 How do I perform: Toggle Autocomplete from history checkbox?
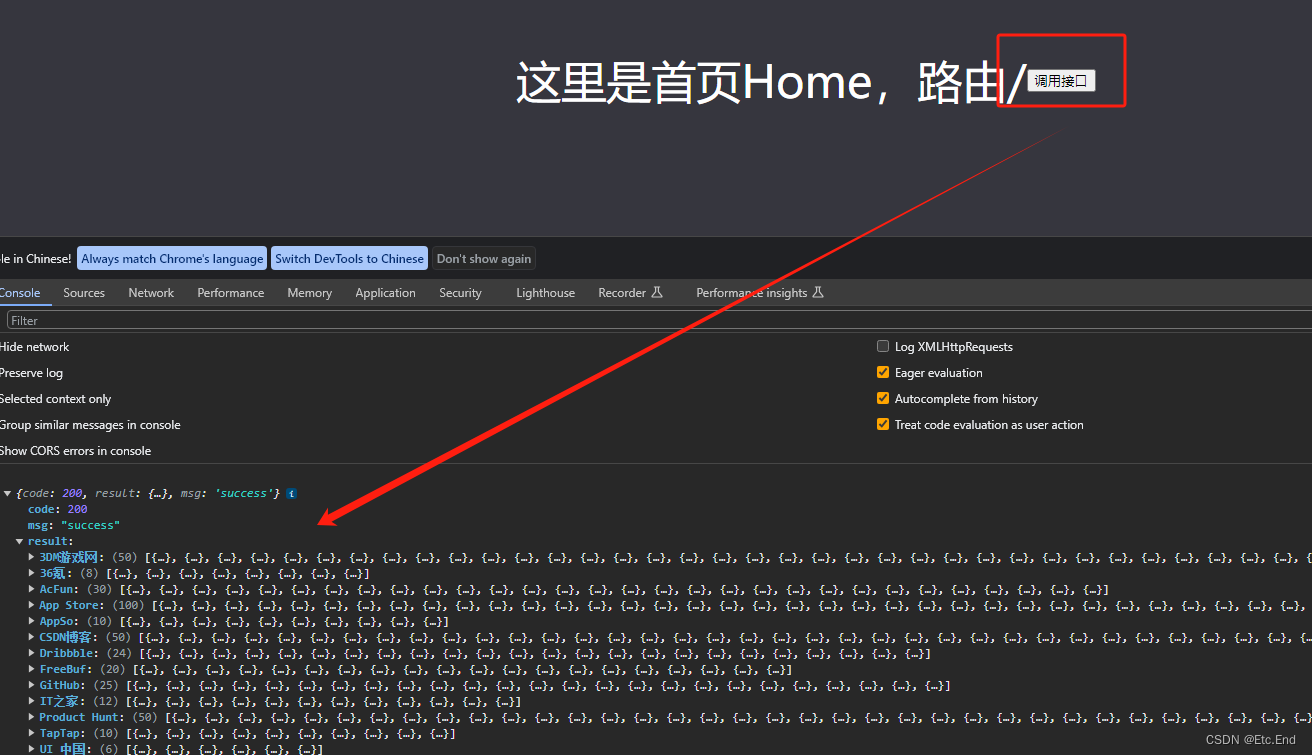883,399
